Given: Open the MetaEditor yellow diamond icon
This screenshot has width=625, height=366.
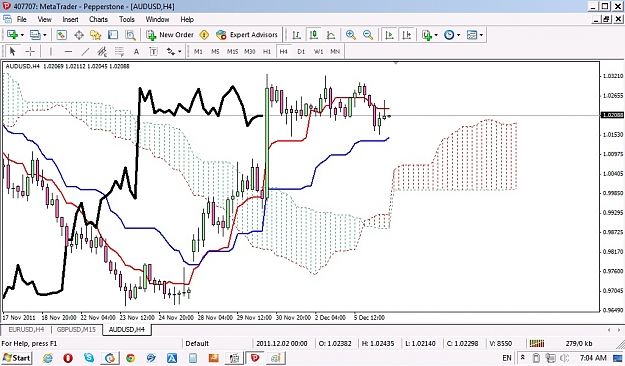Looking at the screenshot, I should point(204,35).
